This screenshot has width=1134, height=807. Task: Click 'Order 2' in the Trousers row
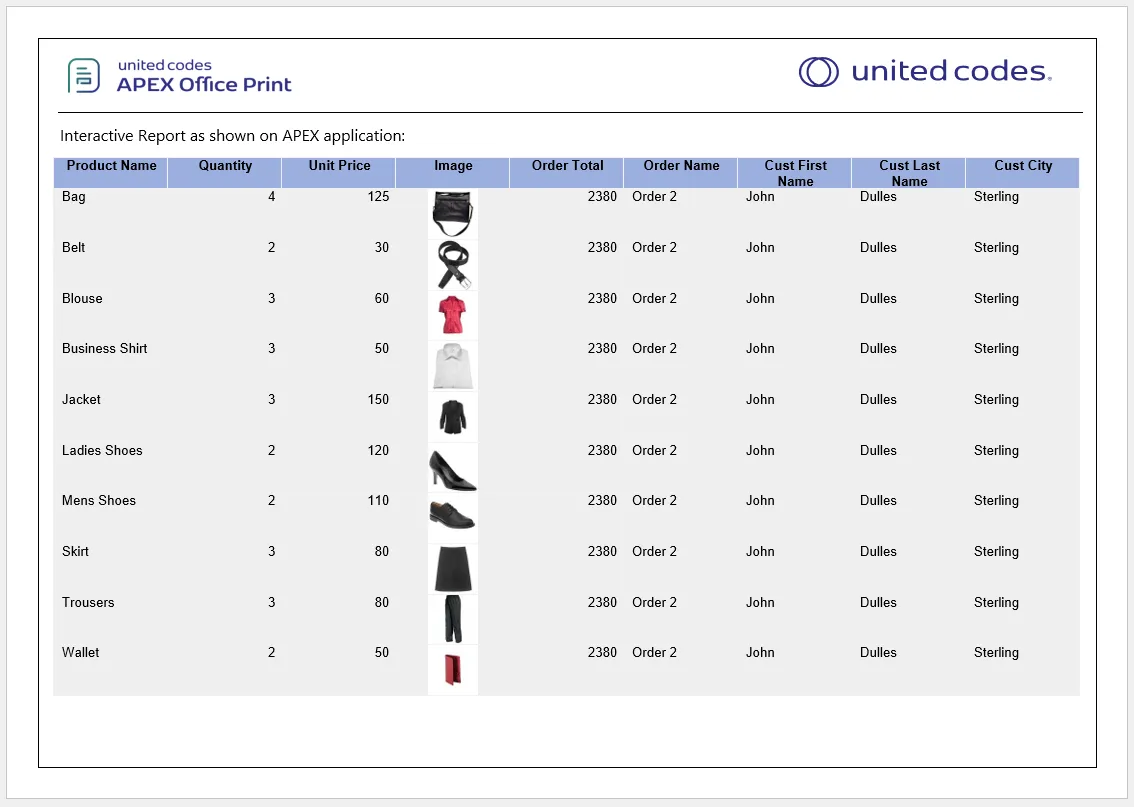click(x=655, y=602)
